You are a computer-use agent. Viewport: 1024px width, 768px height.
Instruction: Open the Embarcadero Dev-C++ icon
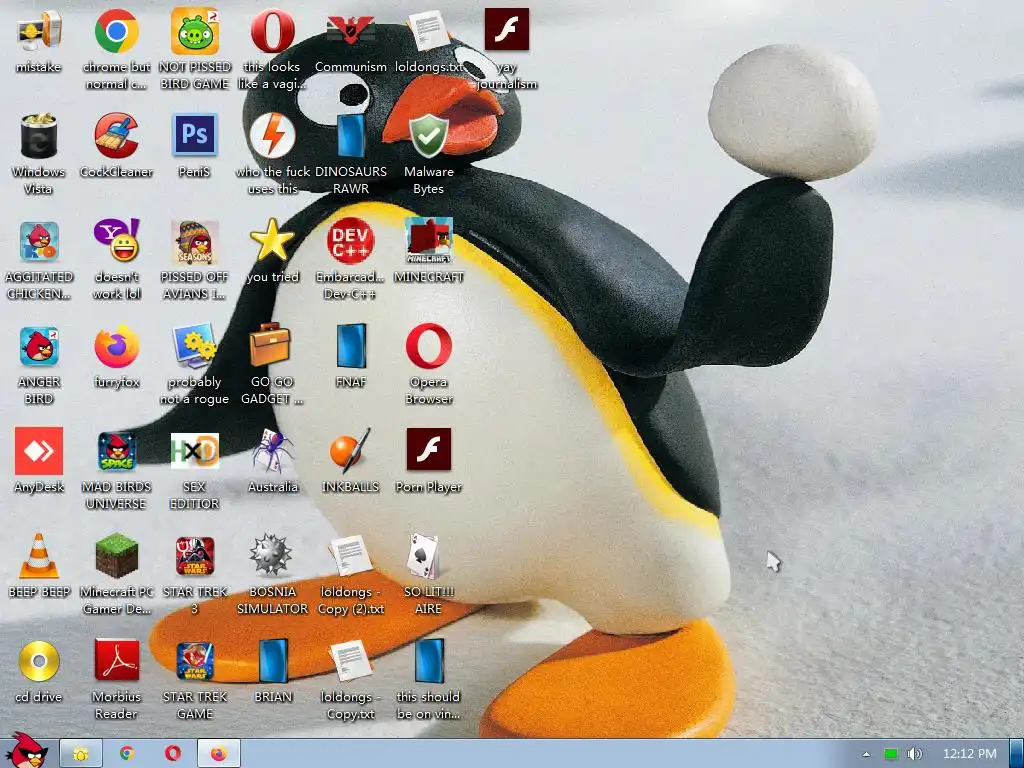(351, 240)
